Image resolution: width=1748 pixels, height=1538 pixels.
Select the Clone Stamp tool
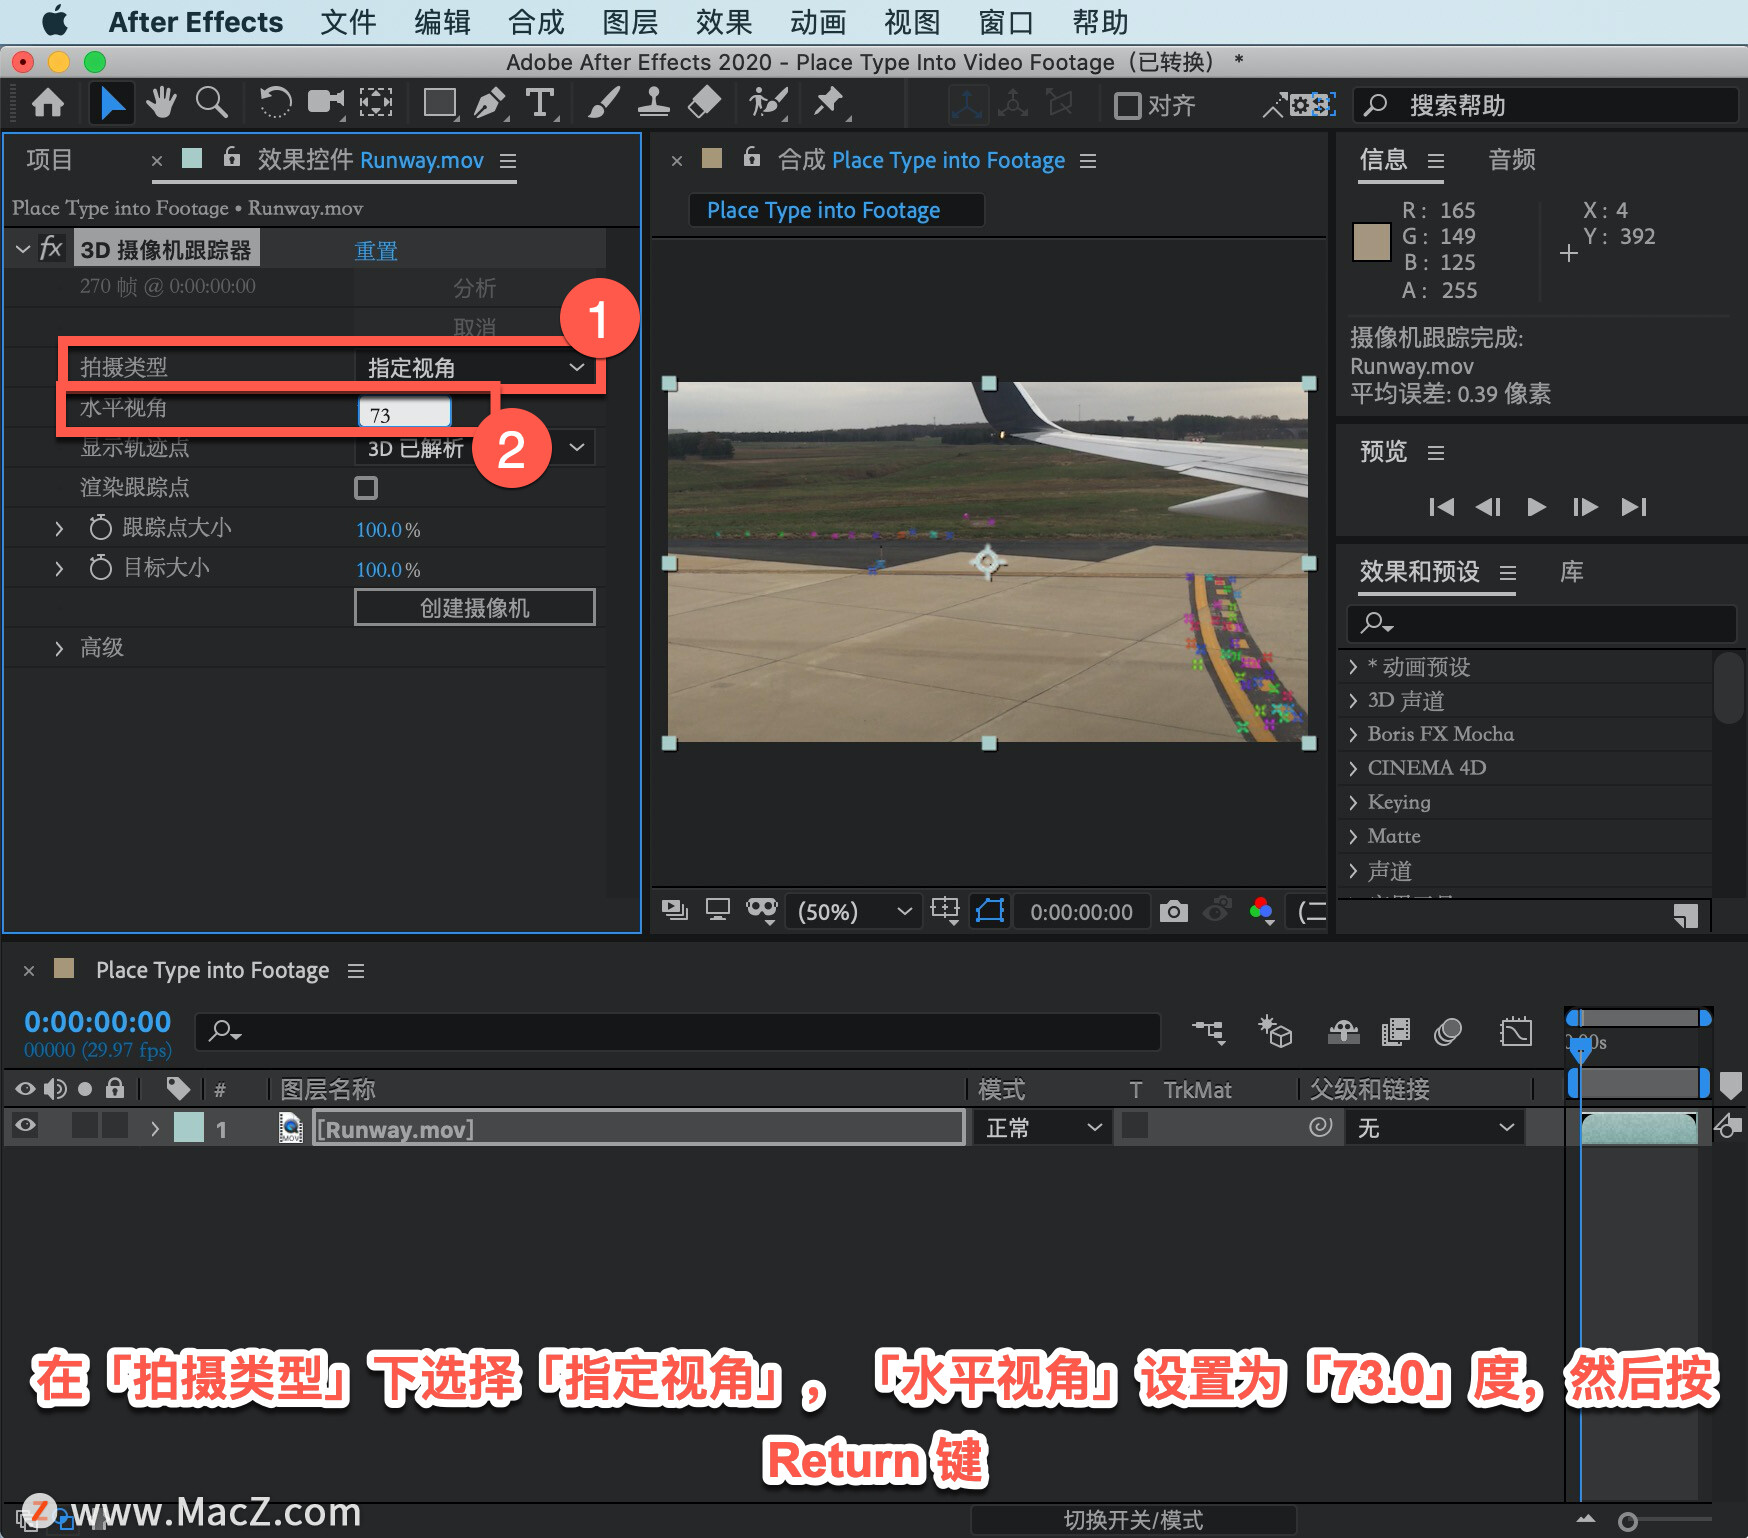tap(653, 103)
